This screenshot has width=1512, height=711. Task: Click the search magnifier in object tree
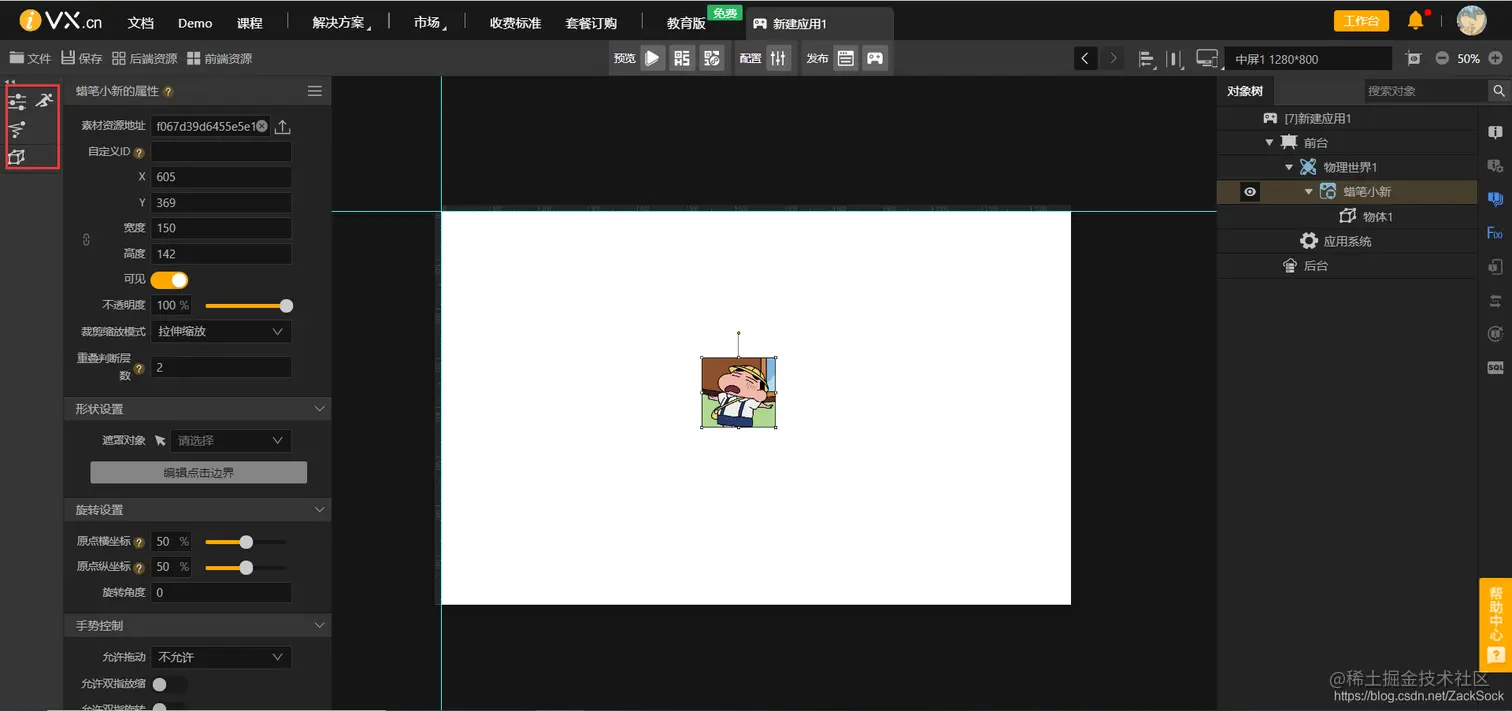click(x=1499, y=91)
